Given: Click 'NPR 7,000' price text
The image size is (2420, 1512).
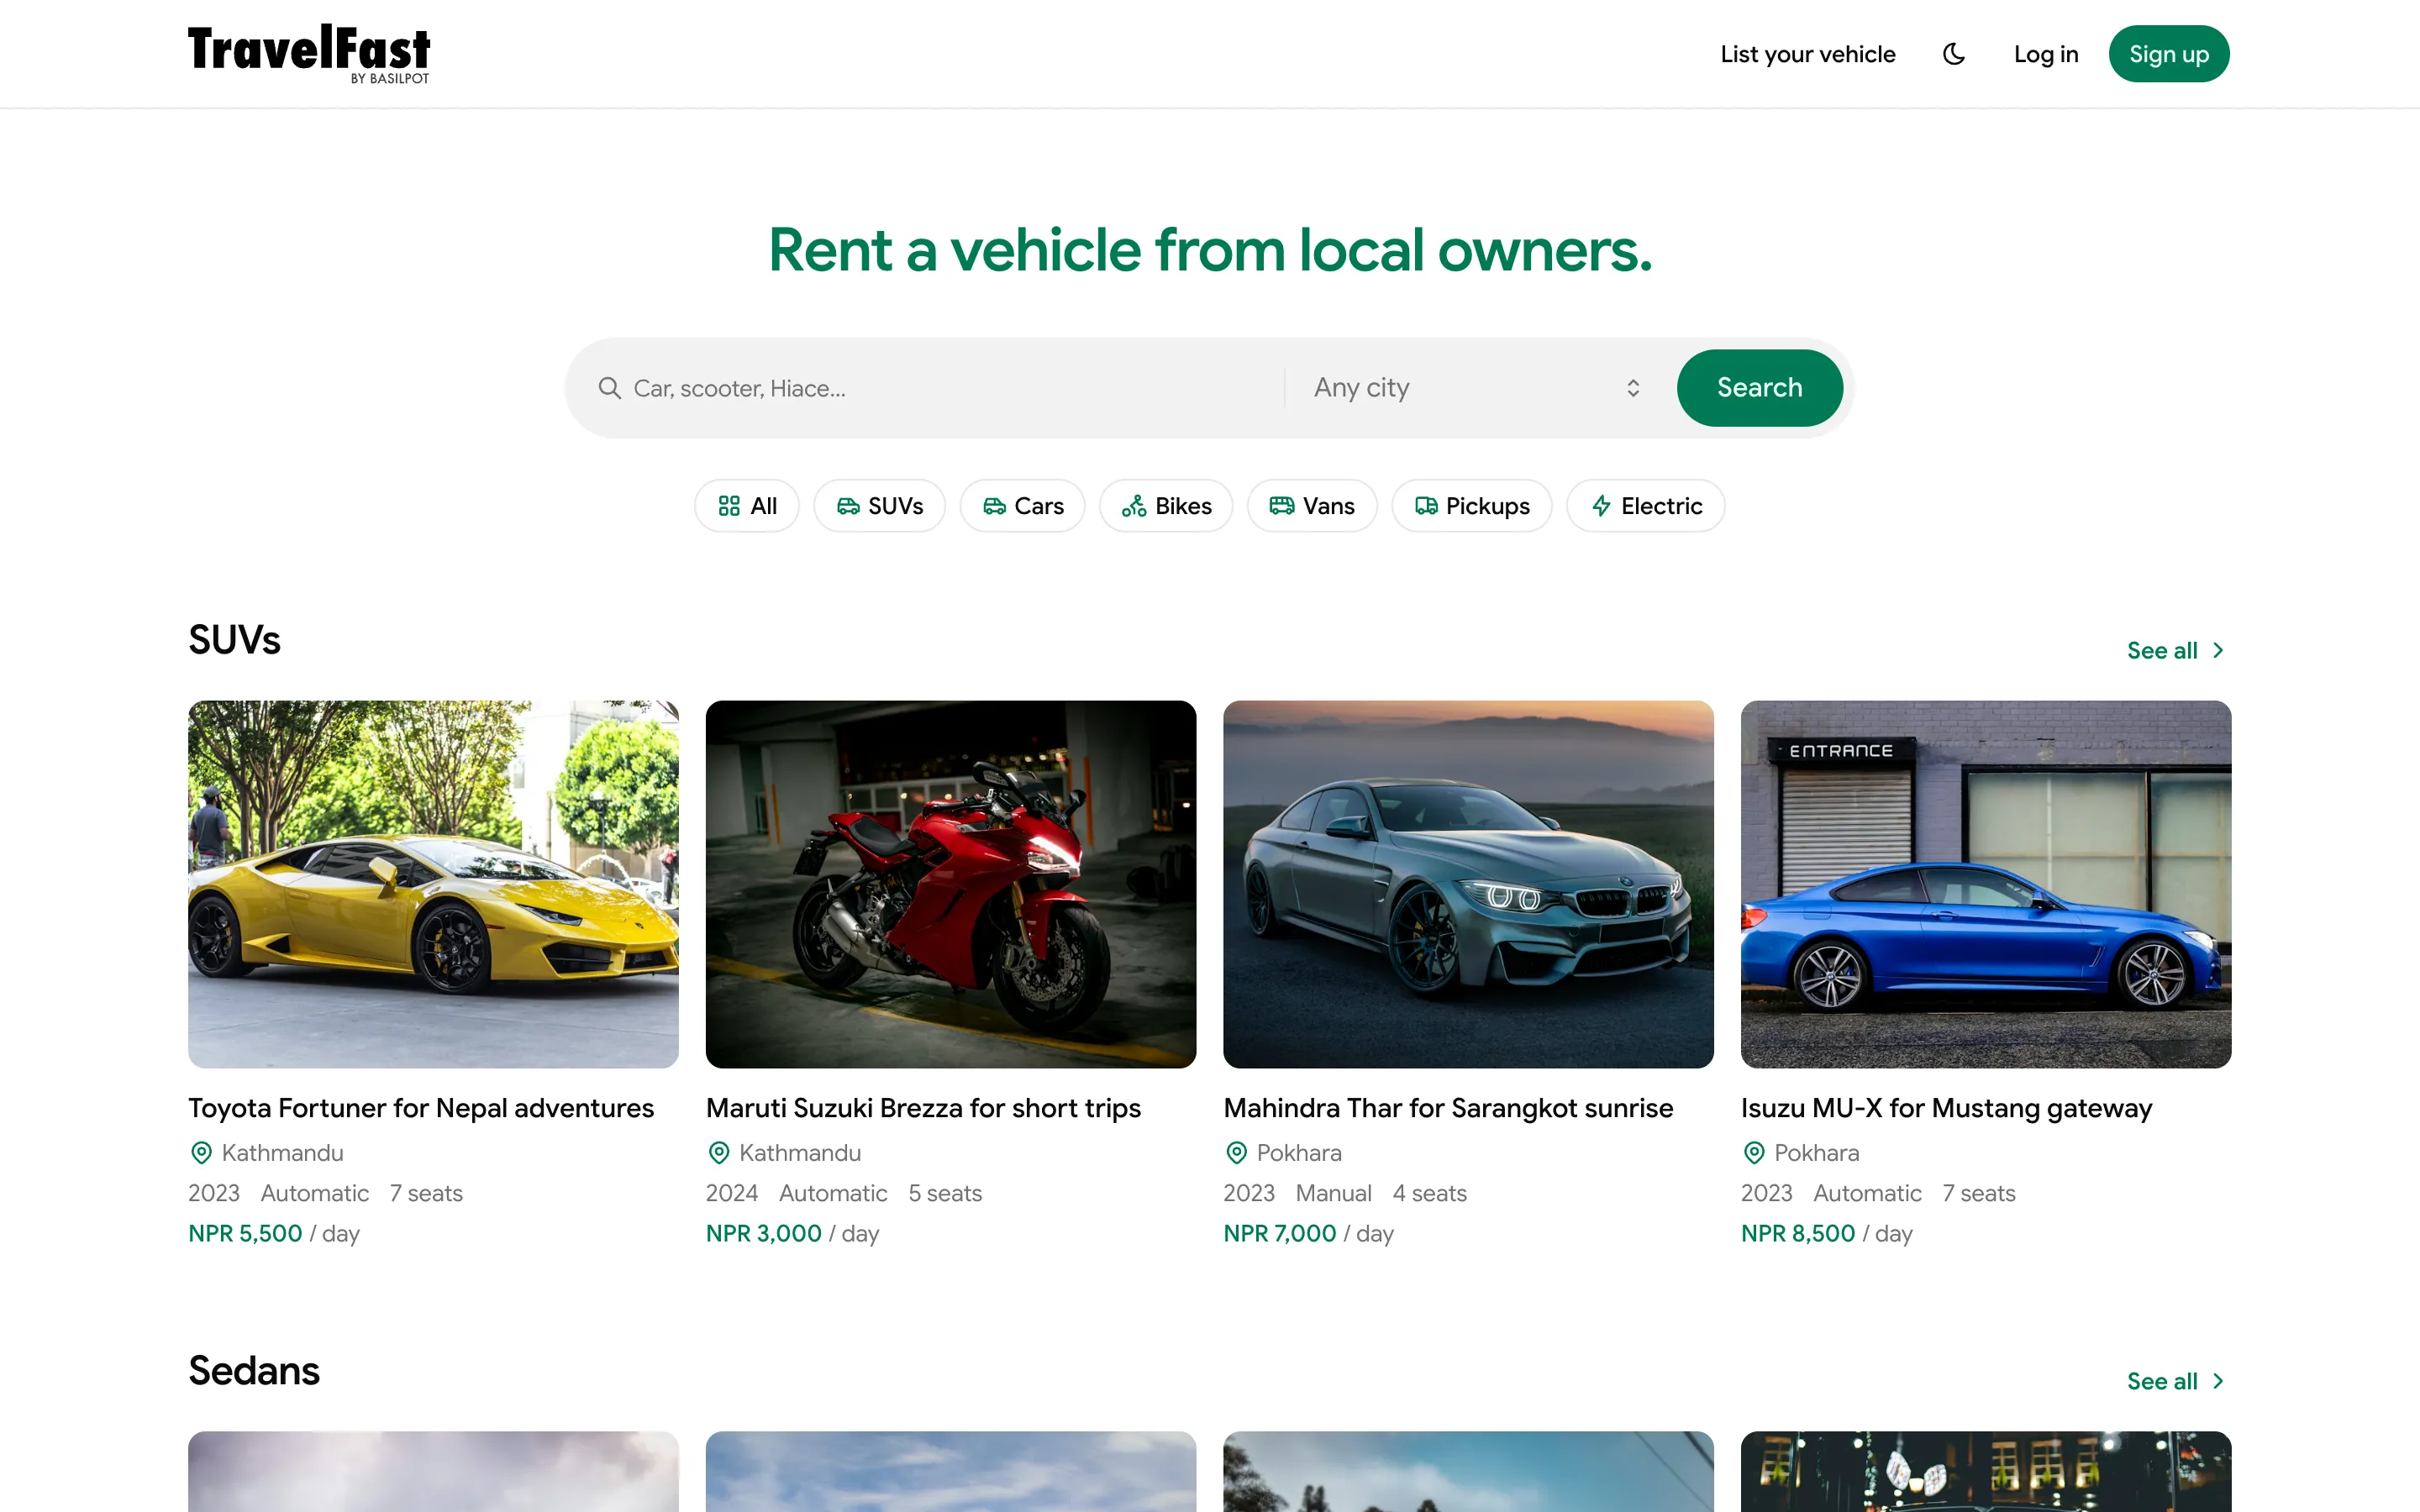Looking at the screenshot, I should point(1280,1234).
